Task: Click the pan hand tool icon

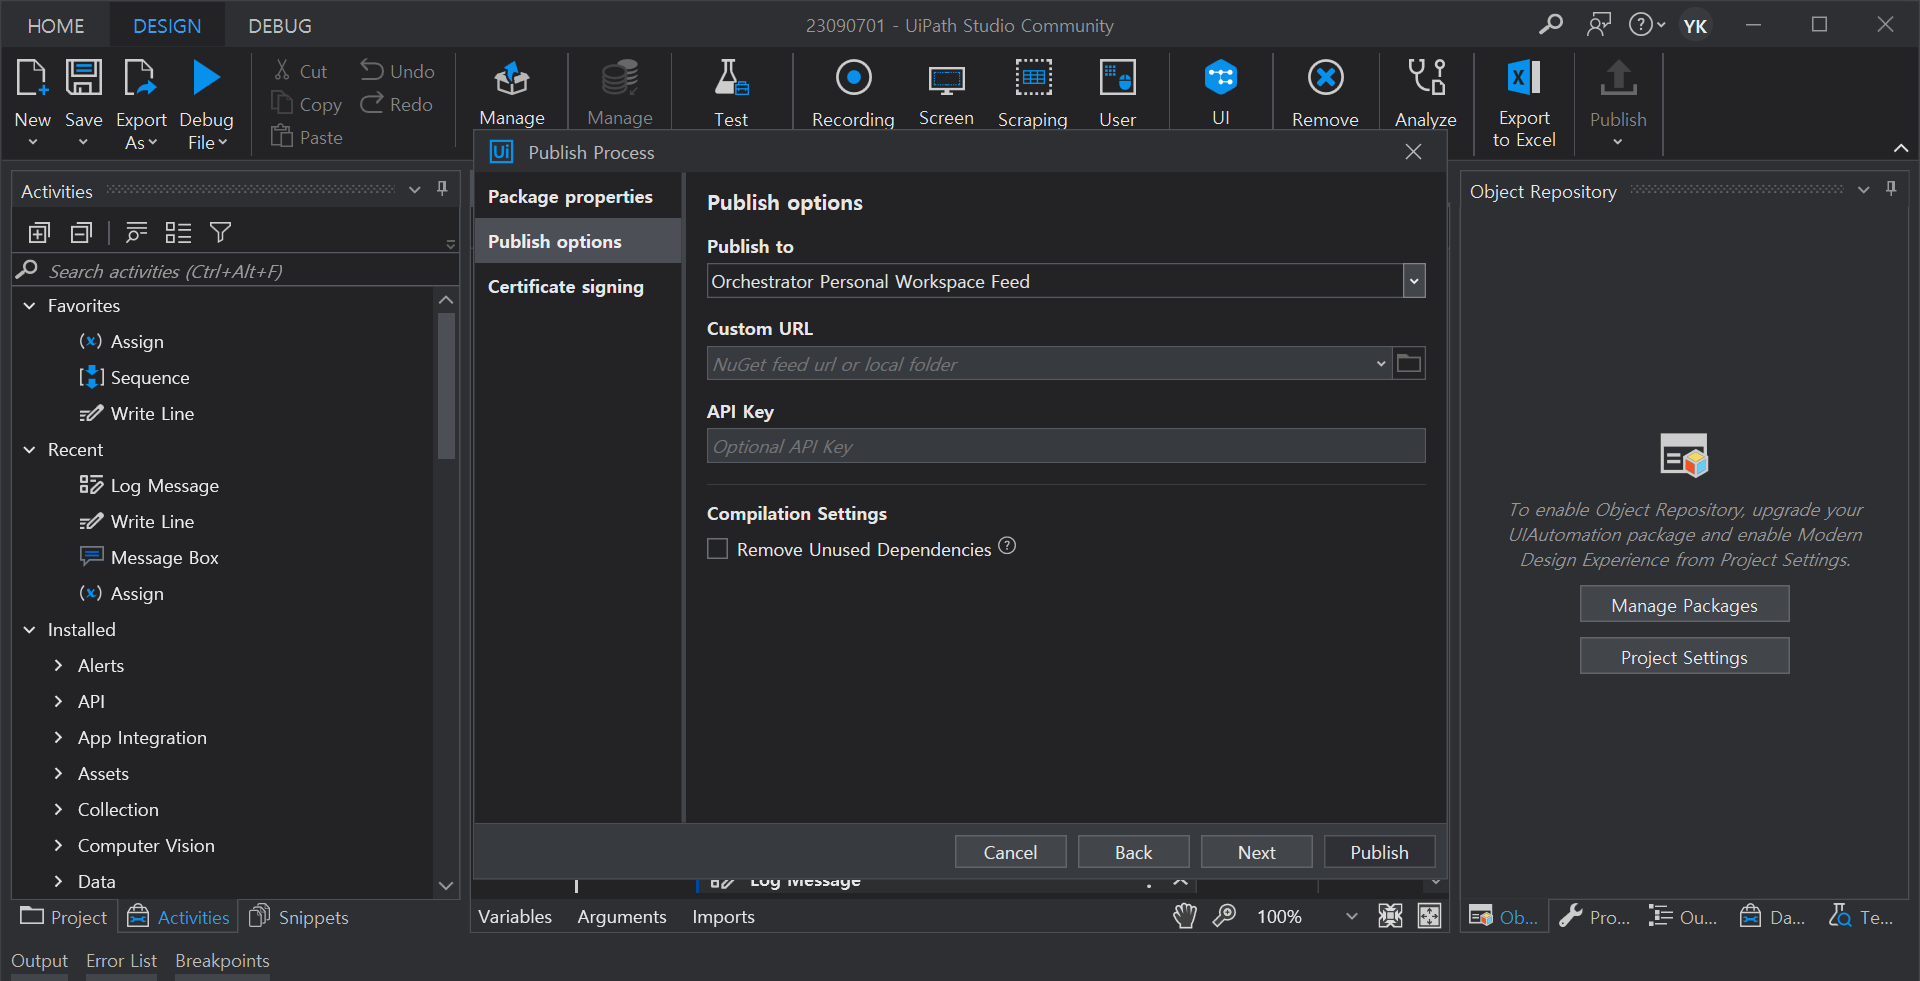Action: pos(1185,916)
